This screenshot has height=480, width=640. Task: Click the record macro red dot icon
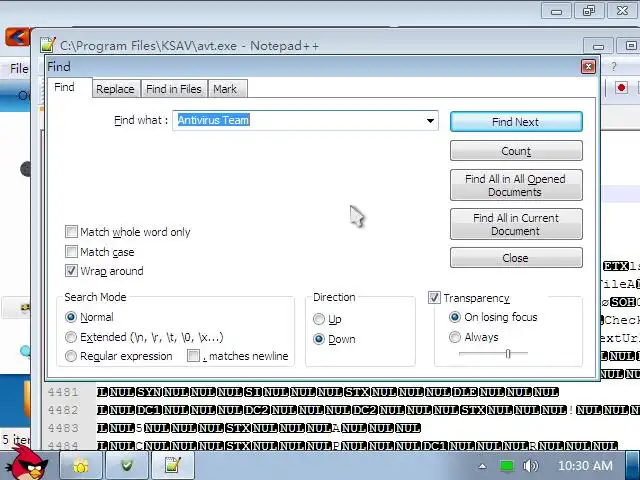point(621,88)
